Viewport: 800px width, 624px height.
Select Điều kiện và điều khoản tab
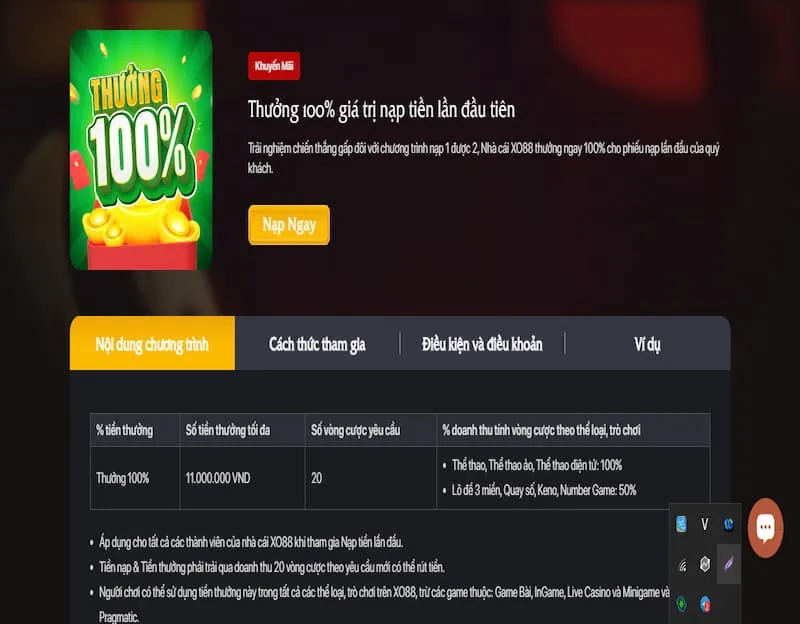point(482,344)
